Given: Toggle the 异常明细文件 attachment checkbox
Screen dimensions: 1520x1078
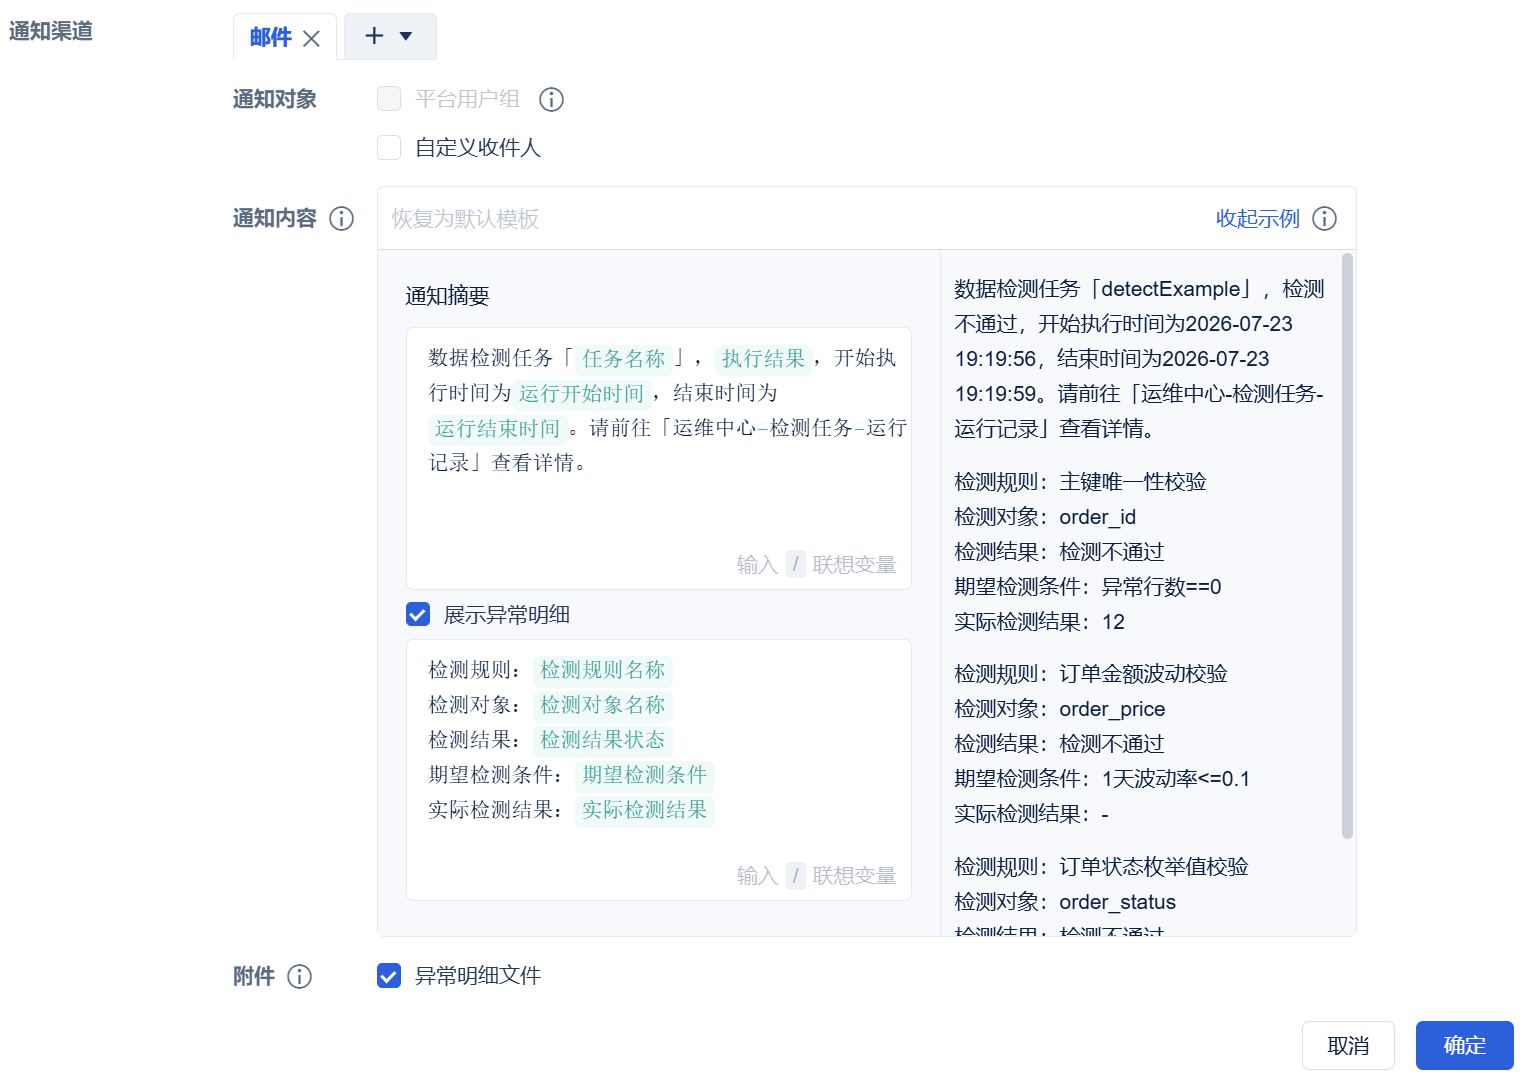Looking at the screenshot, I should (x=389, y=975).
